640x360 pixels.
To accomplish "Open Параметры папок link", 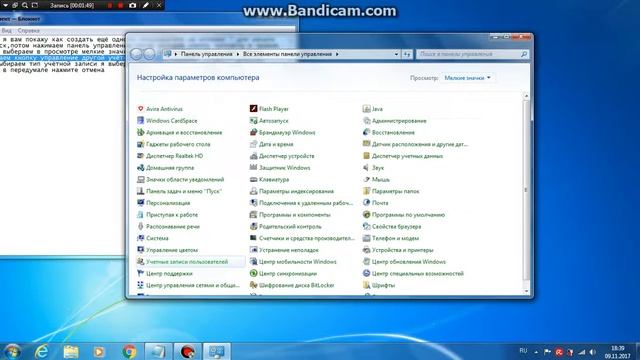I will pos(396,191).
